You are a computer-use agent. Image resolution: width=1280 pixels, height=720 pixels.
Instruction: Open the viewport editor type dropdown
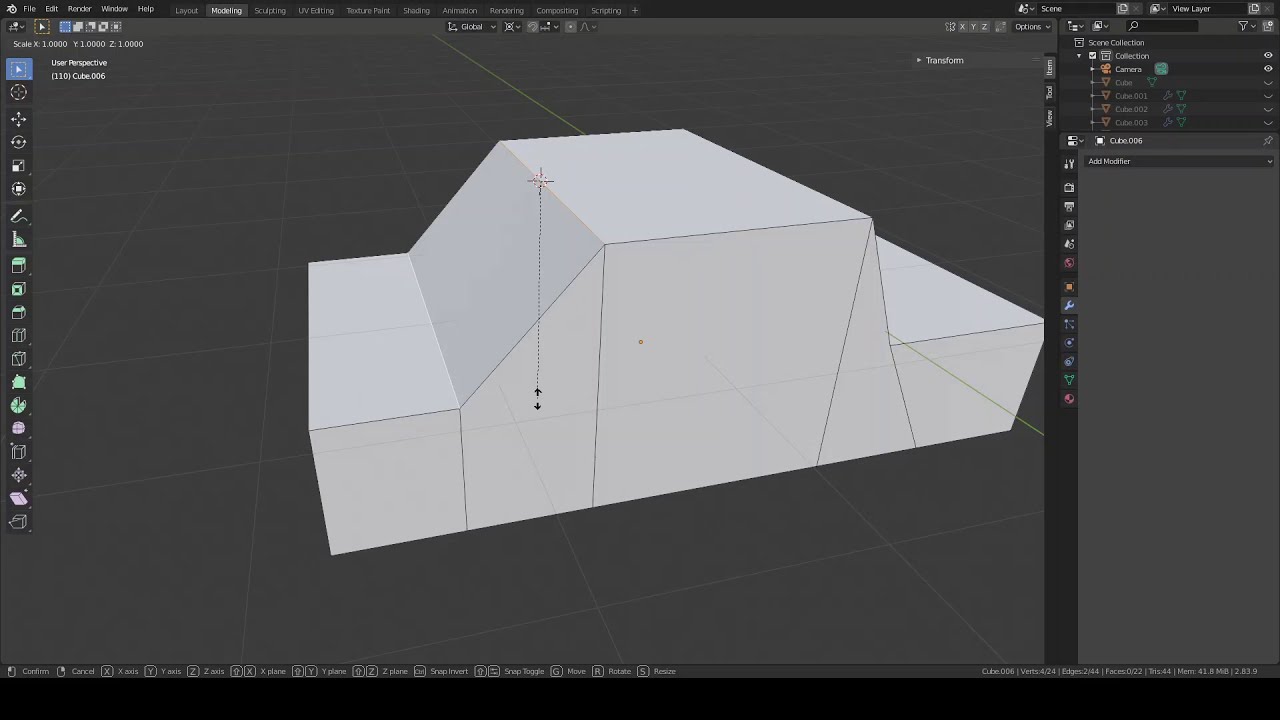tap(17, 26)
